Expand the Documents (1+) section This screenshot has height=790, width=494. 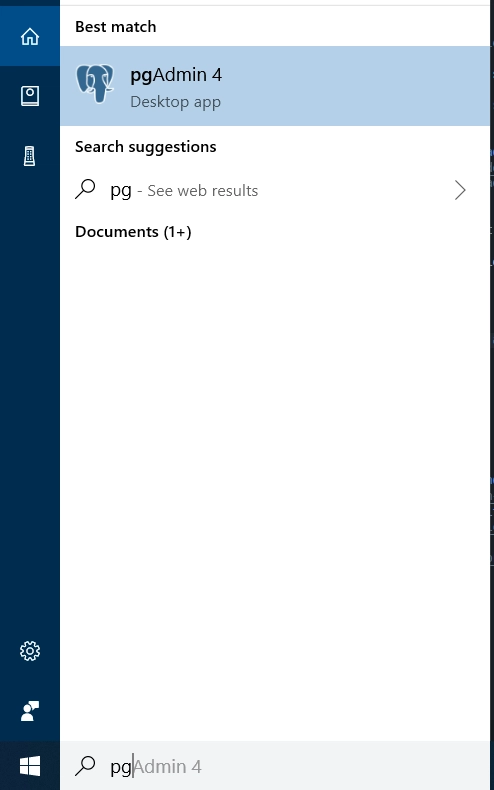(x=133, y=232)
